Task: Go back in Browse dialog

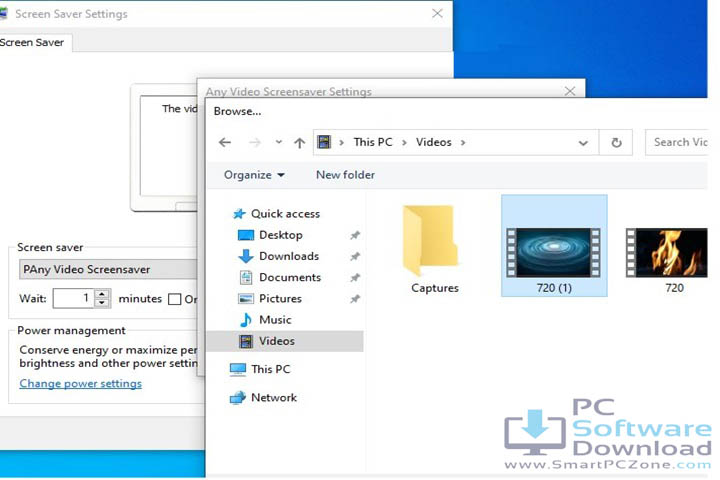Action: (x=225, y=142)
